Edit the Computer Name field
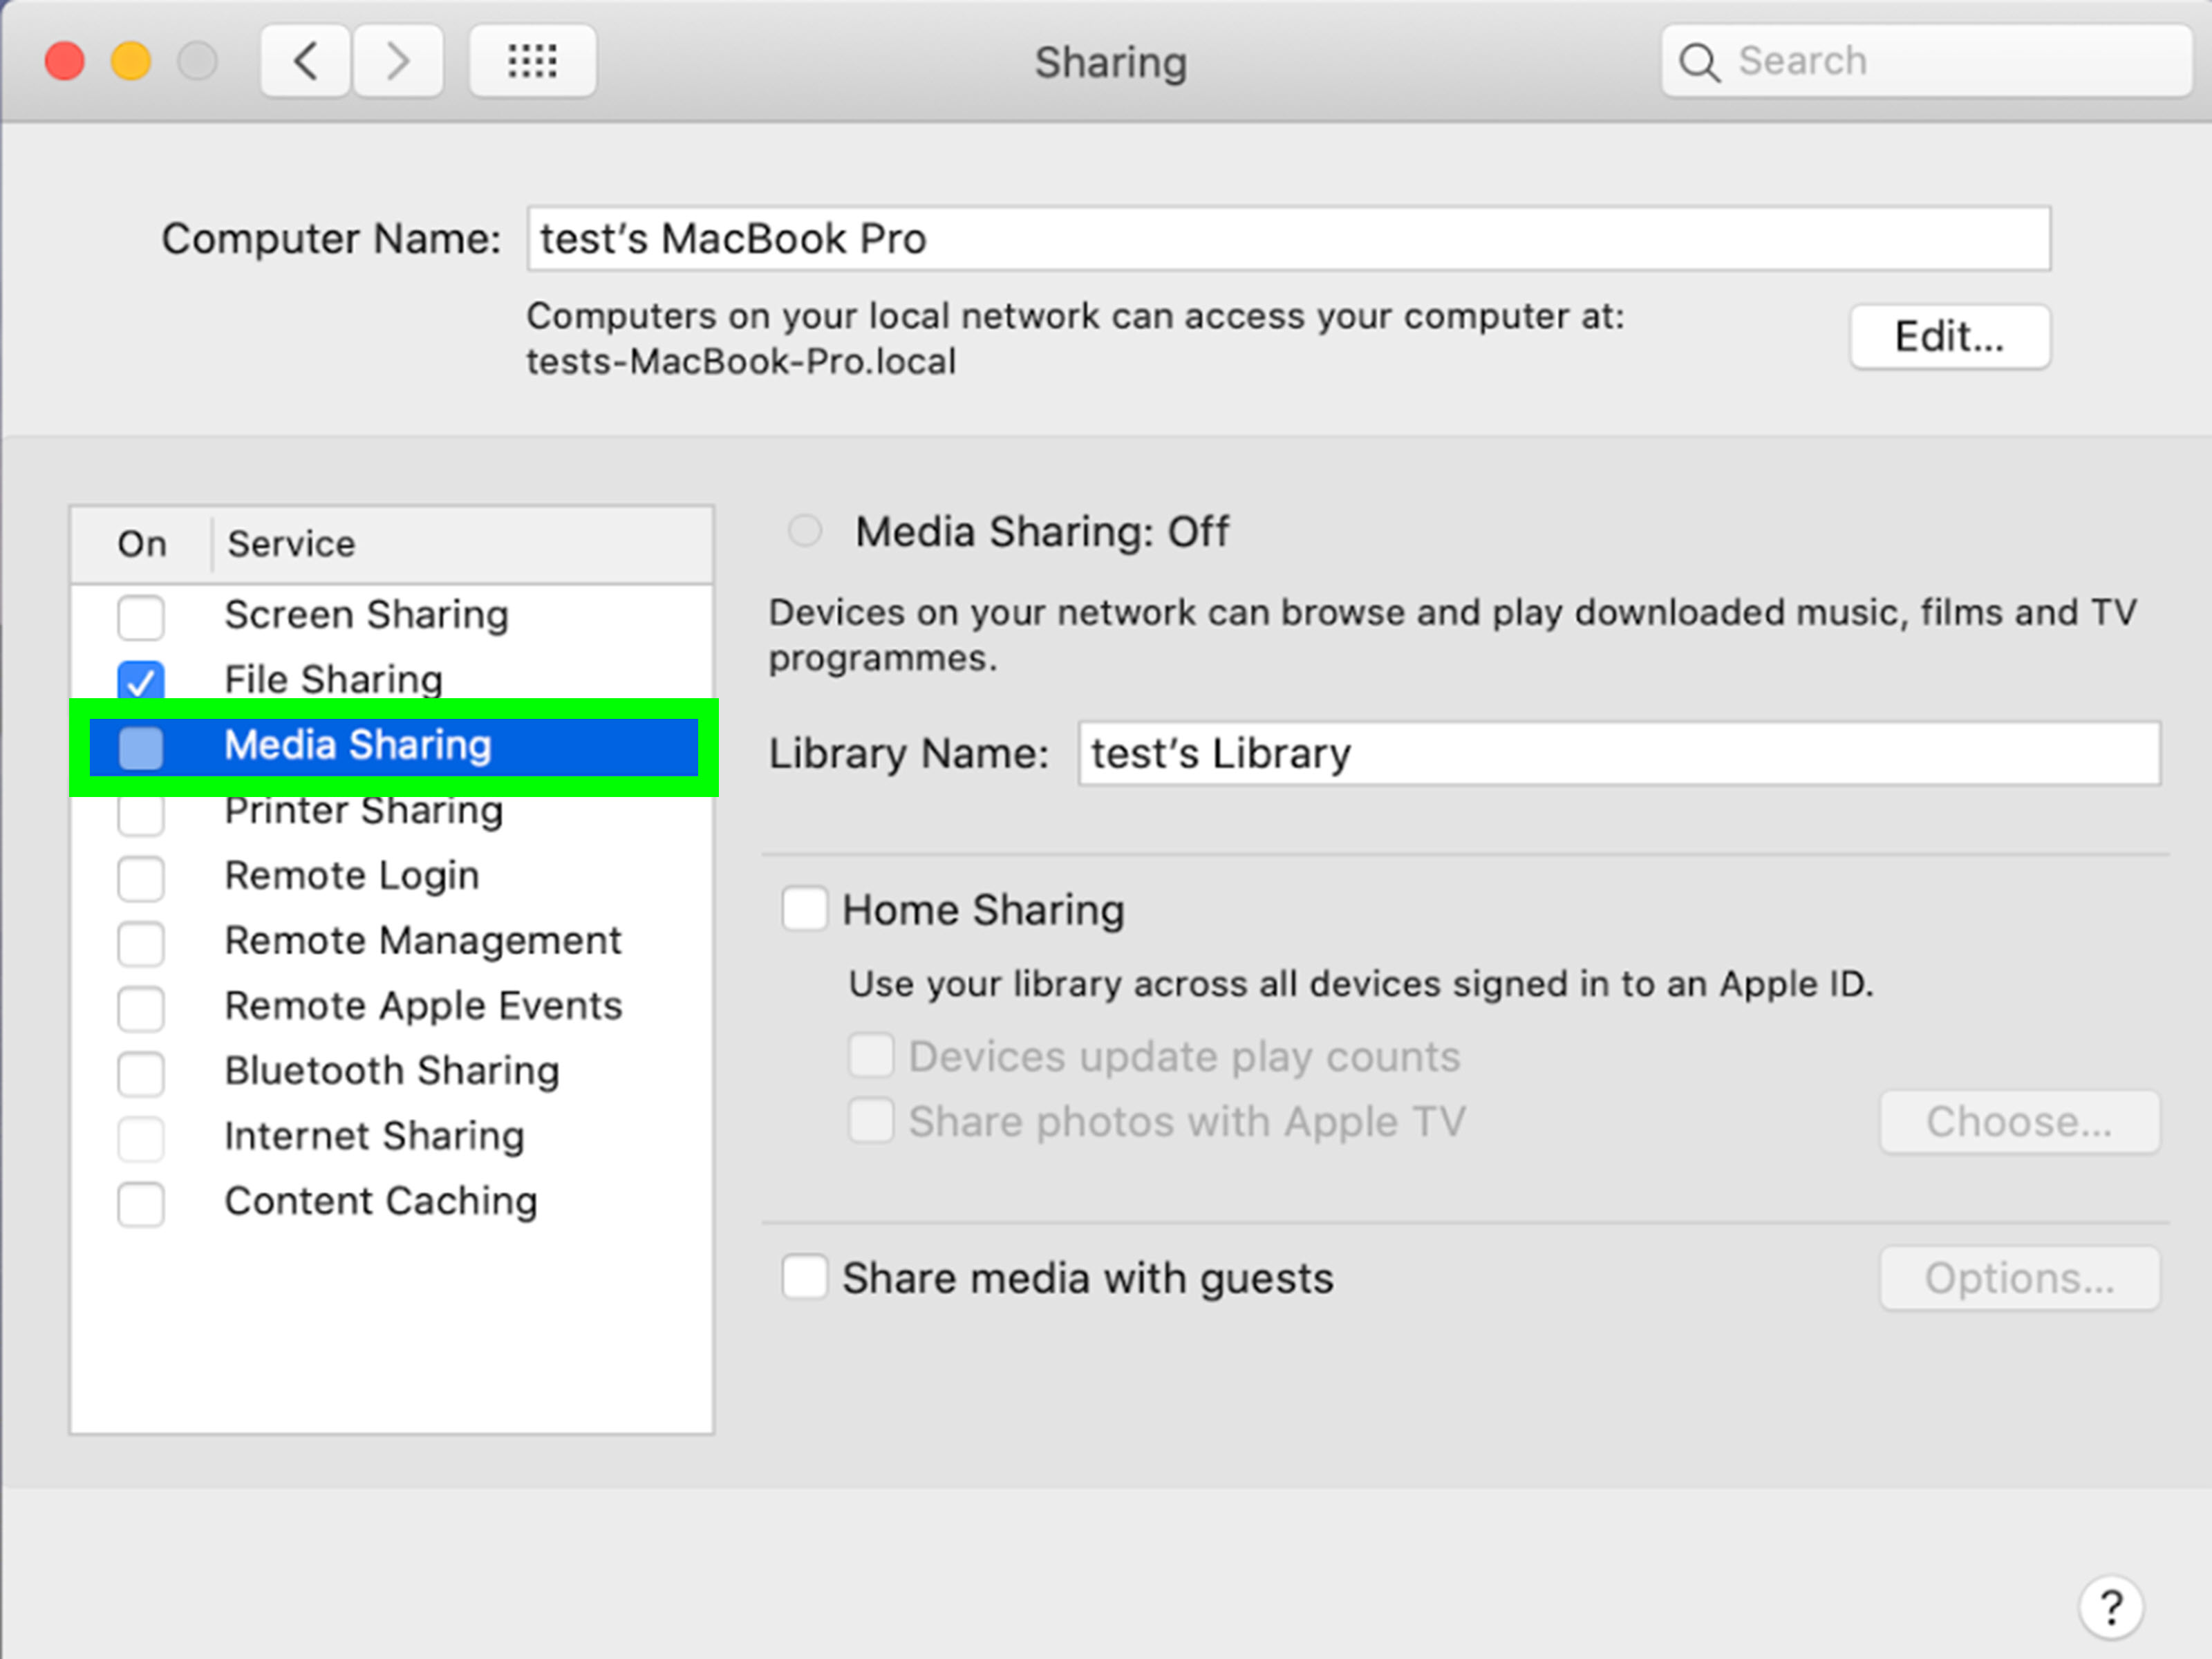This screenshot has width=2212, height=1659. pos(1289,238)
